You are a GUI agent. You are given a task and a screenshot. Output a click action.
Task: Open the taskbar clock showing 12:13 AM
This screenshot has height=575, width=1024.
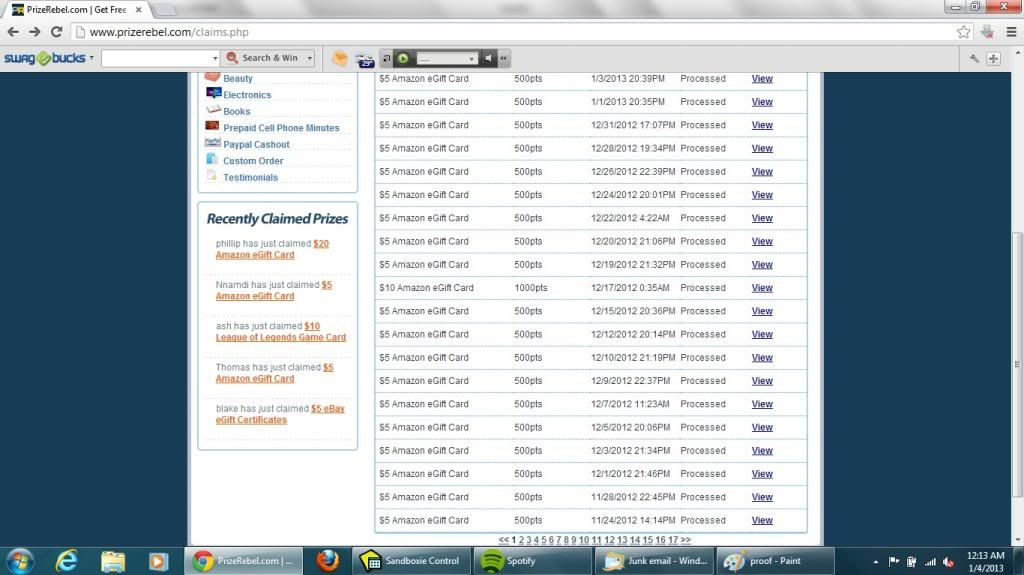[x=985, y=562]
